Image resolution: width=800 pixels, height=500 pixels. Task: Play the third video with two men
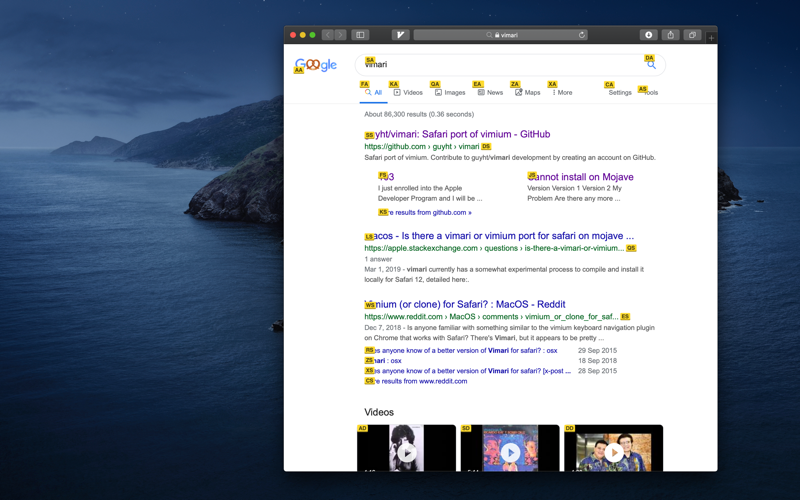point(614,448)
